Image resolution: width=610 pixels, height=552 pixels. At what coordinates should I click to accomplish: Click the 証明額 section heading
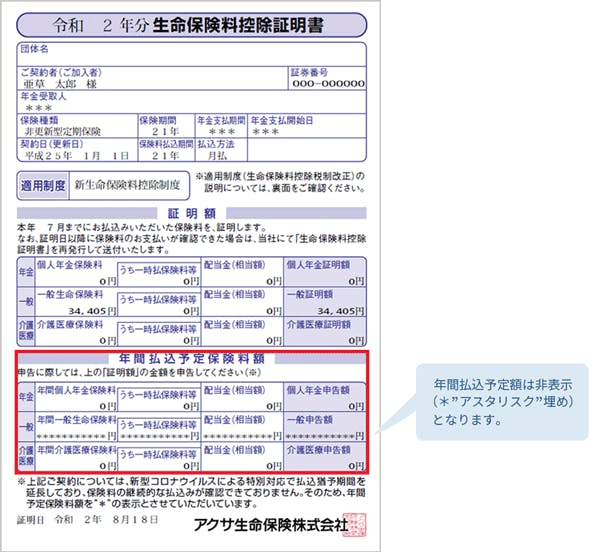(x=191, y=213)
